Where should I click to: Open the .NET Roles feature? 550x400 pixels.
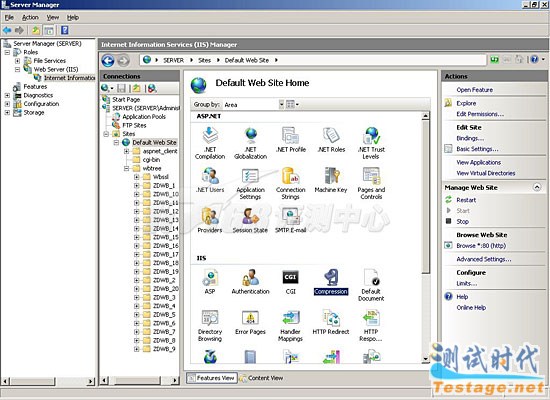click(x=331, y=140)
